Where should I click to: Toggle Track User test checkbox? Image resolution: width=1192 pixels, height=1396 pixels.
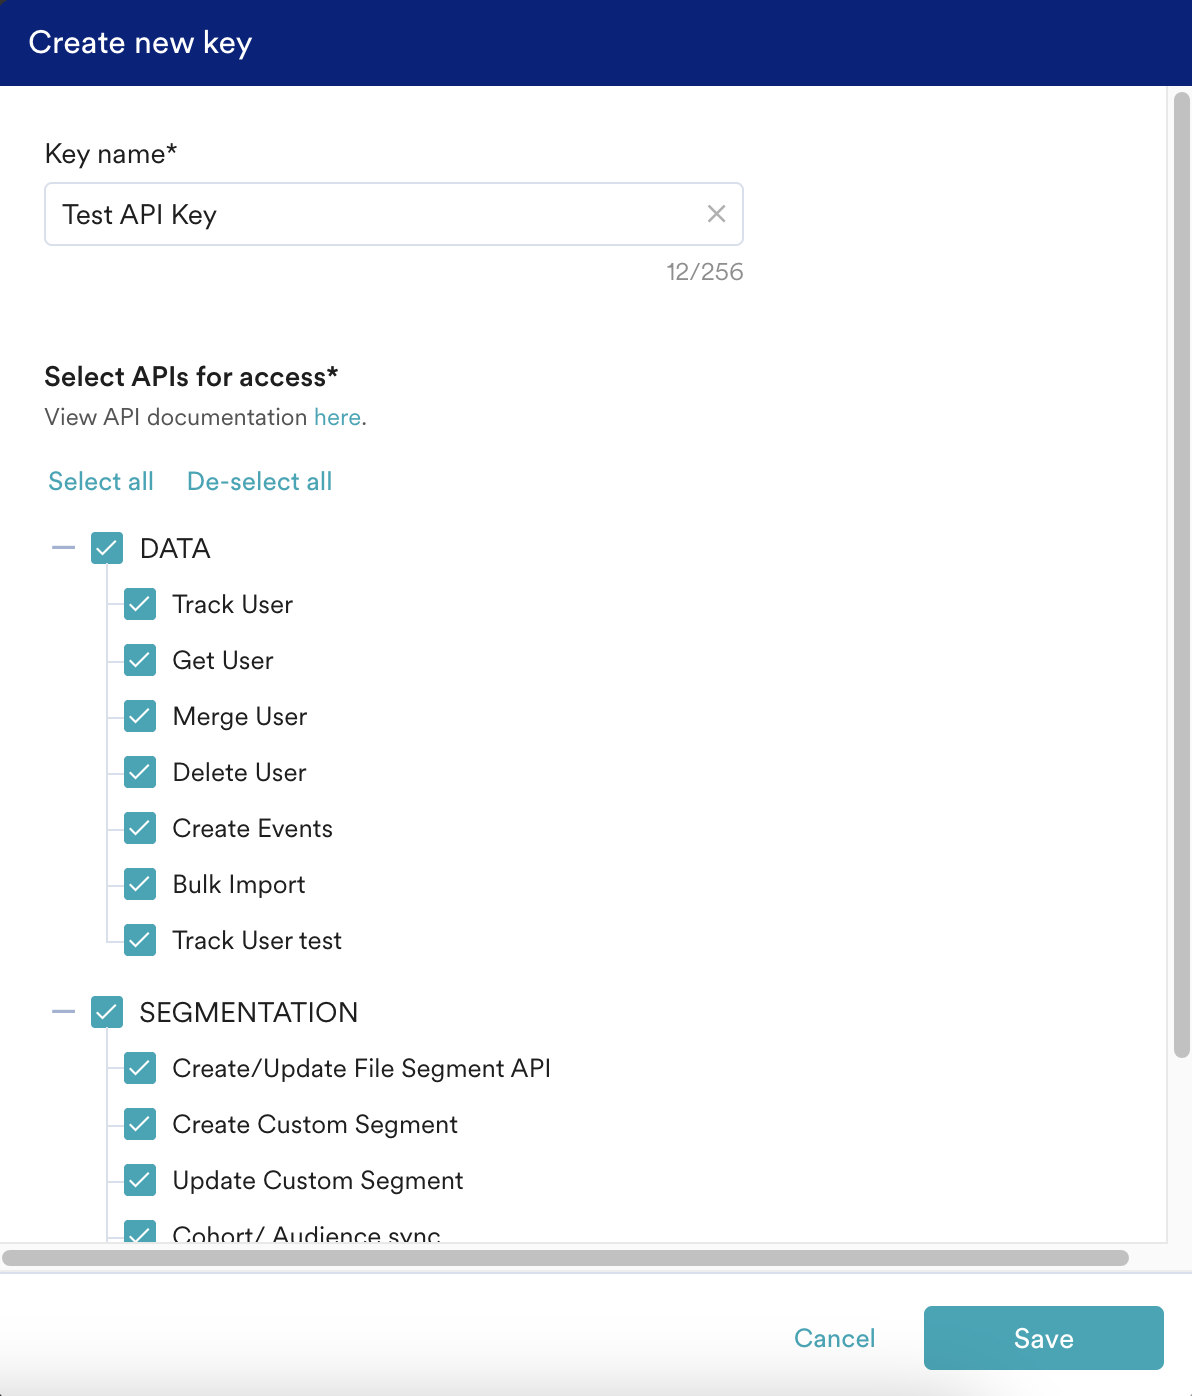140,940
